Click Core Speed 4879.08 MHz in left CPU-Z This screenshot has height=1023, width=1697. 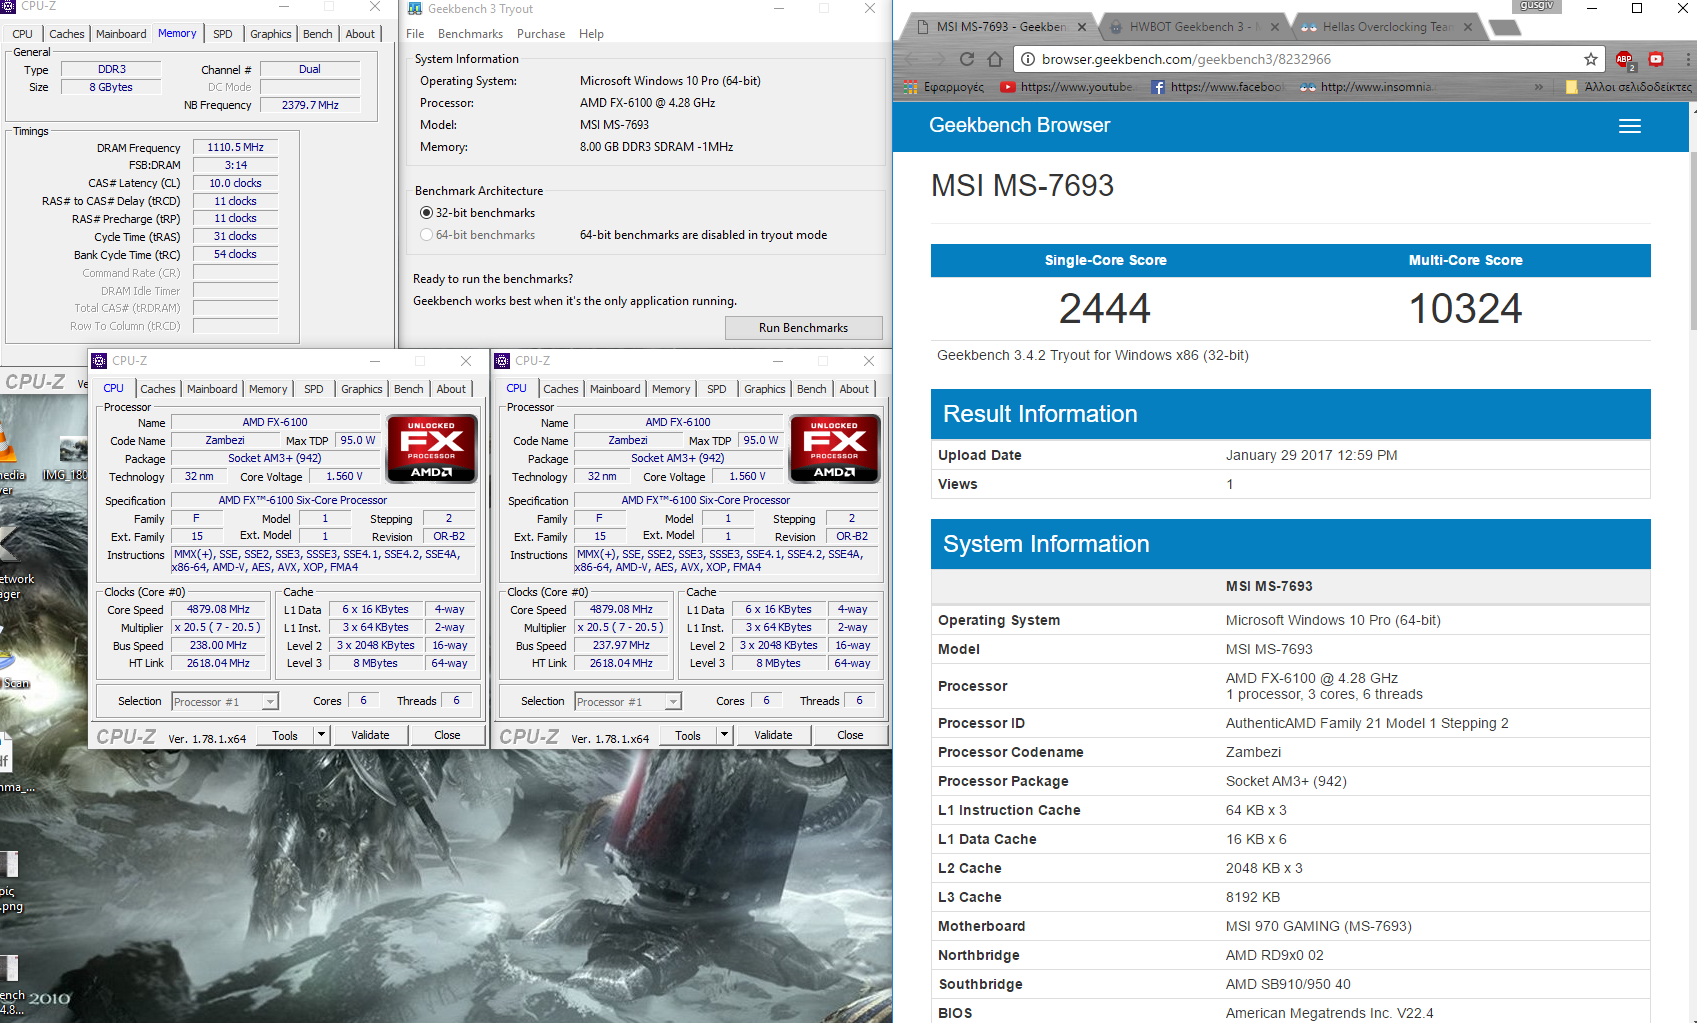218,609
